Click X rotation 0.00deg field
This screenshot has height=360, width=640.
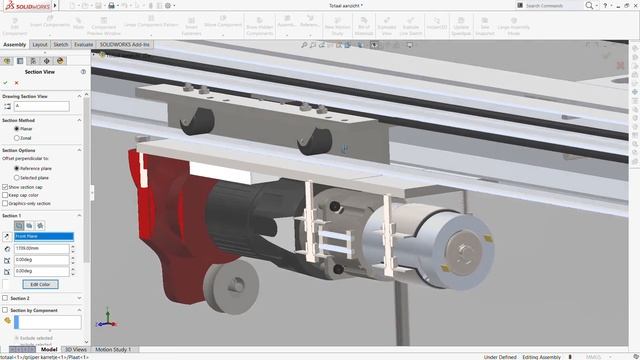(42, 260)
